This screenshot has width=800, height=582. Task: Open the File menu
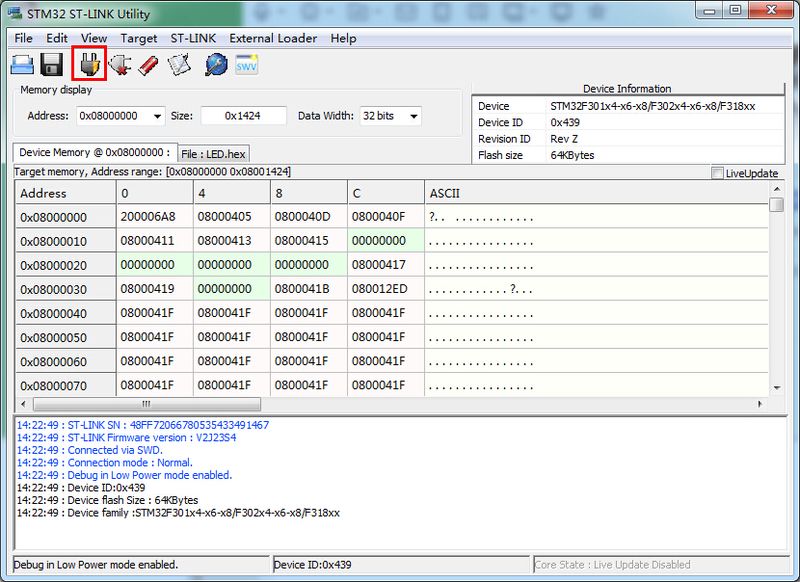coord(23,38)
